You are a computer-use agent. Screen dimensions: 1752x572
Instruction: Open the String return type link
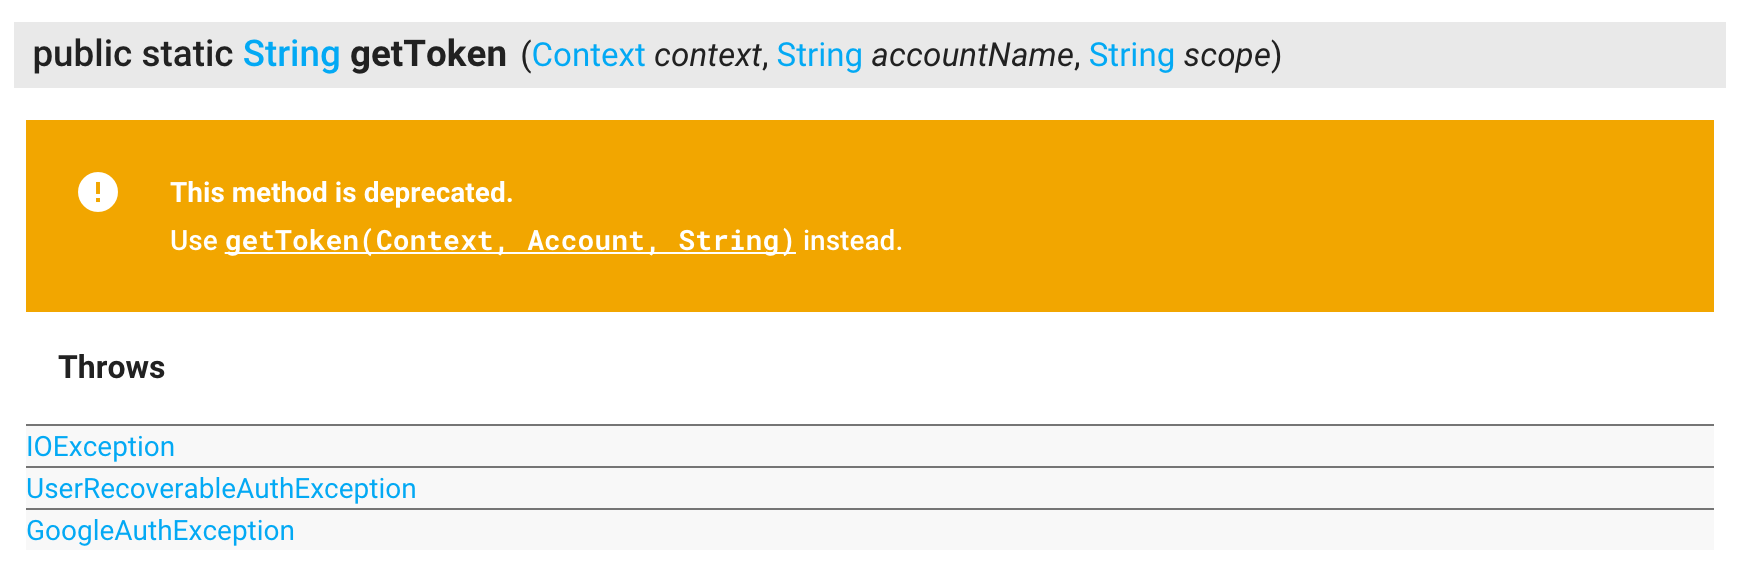coord(292,54)
